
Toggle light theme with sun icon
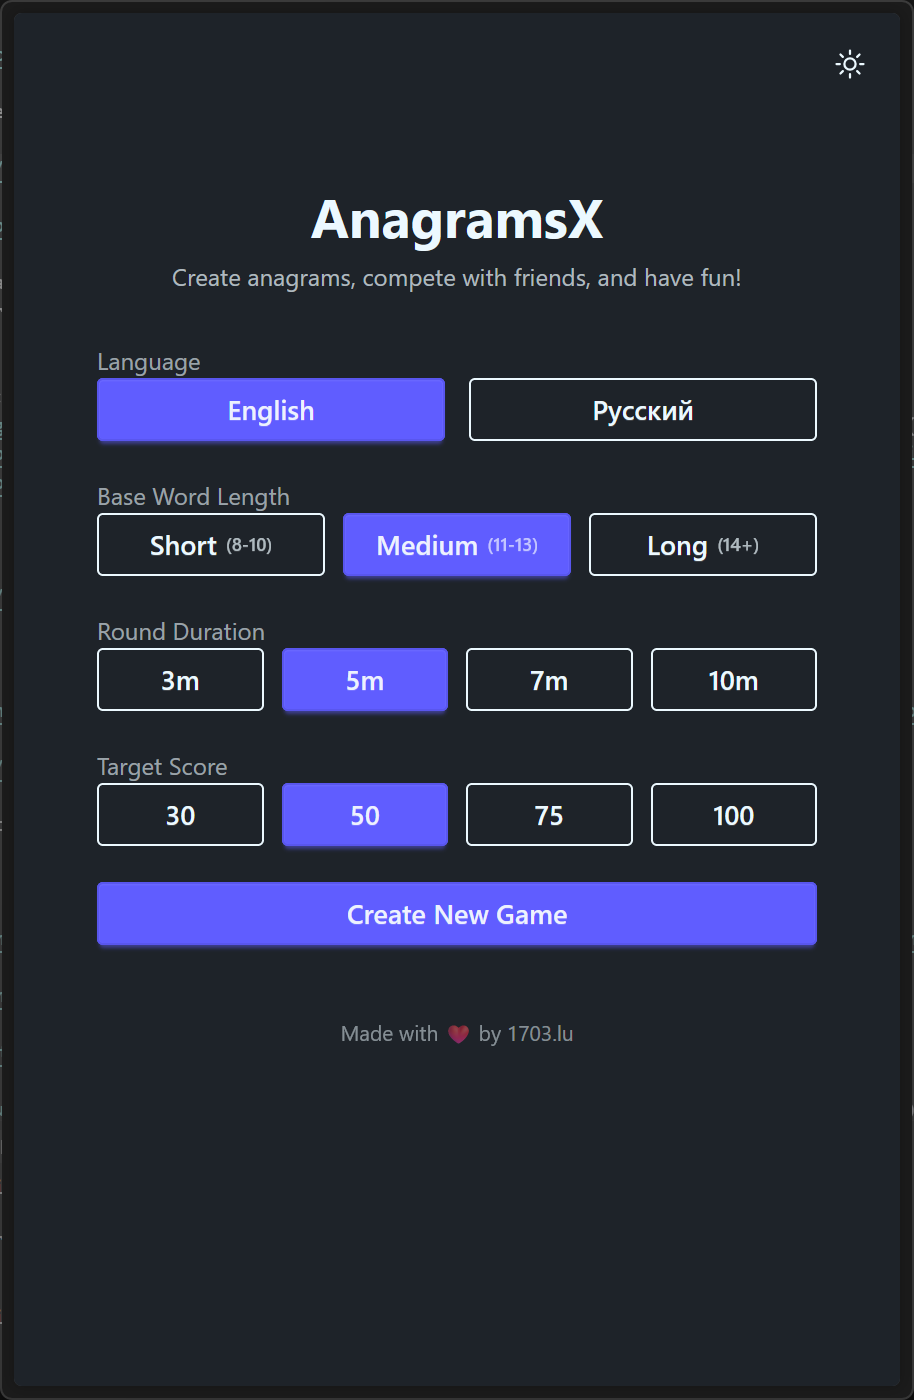[850, 64]
